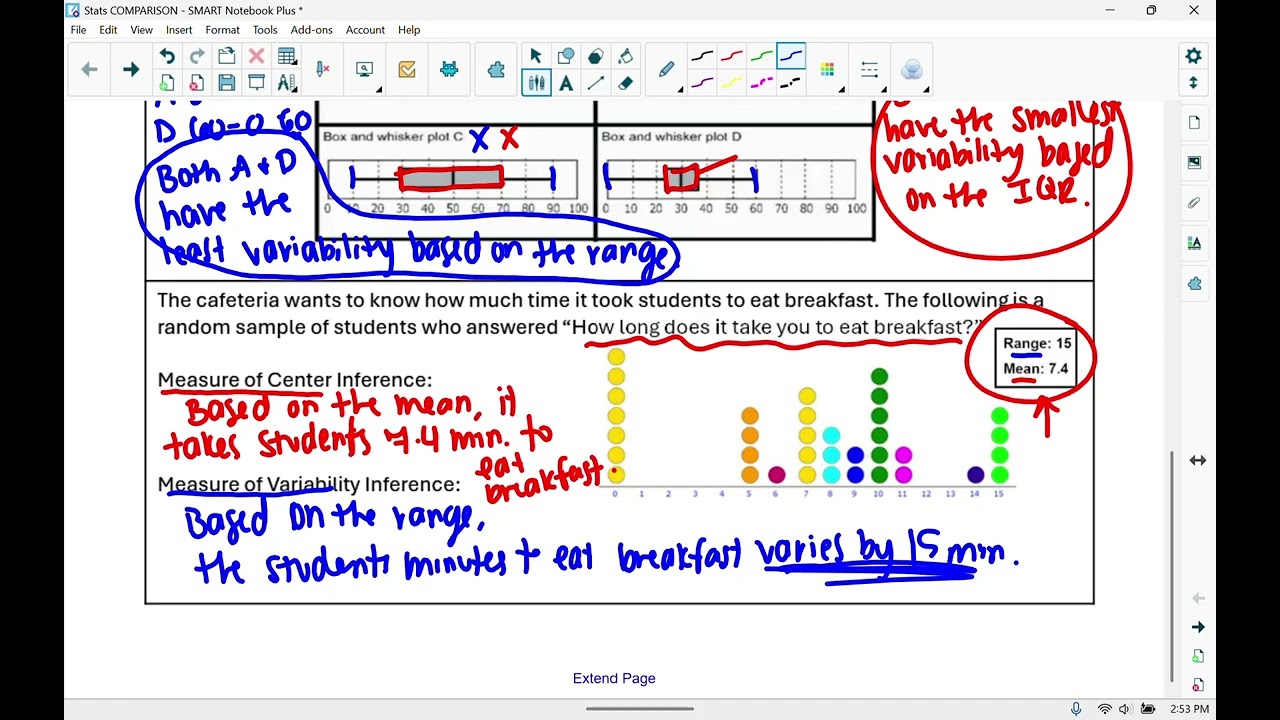1280x720 pixels.
Task: Open toolbar settings gear
Action: point(1193,56)
